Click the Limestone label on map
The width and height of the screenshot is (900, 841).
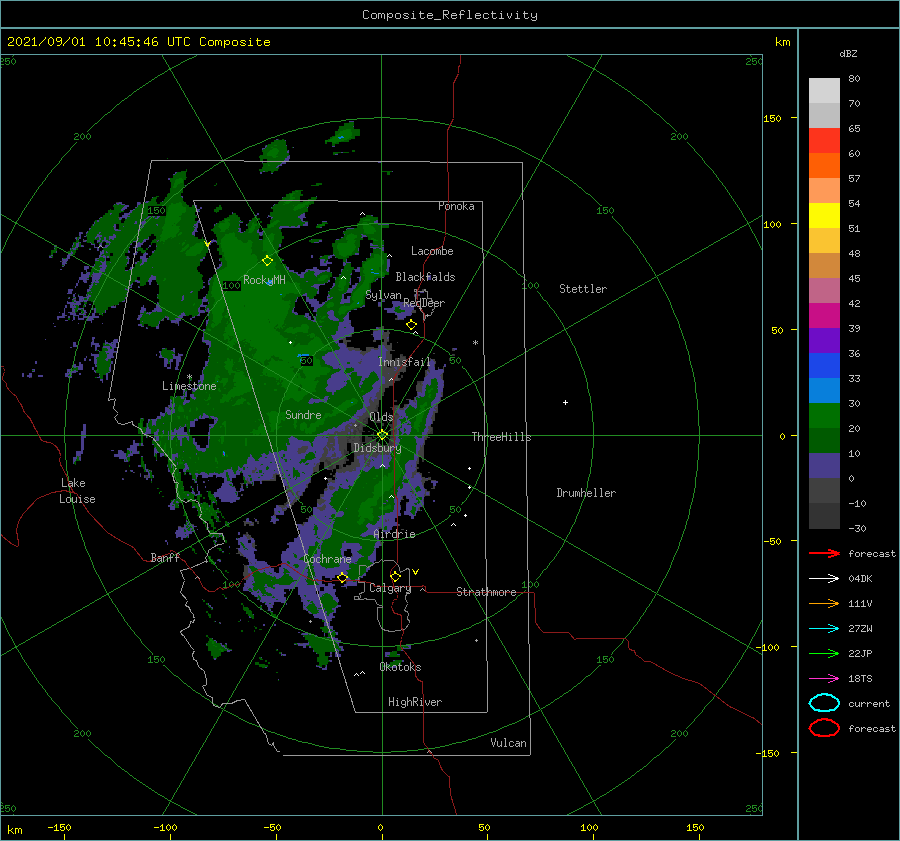coord(189,386)
